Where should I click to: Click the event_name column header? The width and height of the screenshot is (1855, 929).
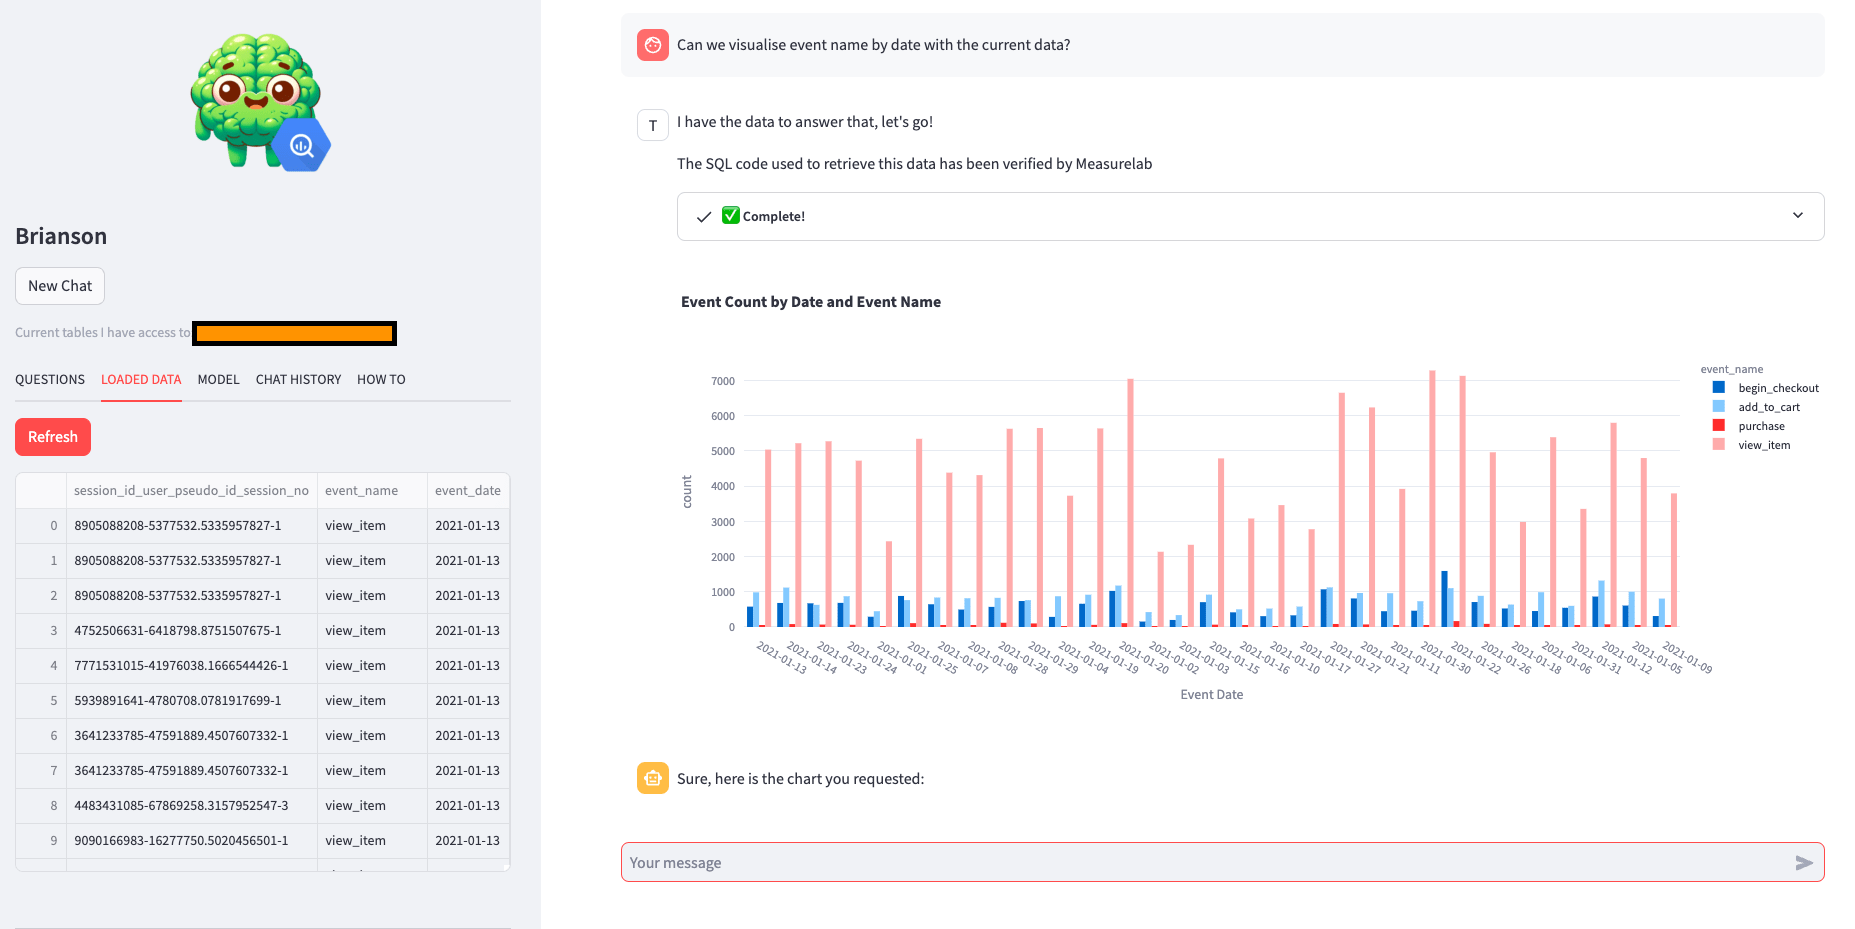tap(372, 490)
